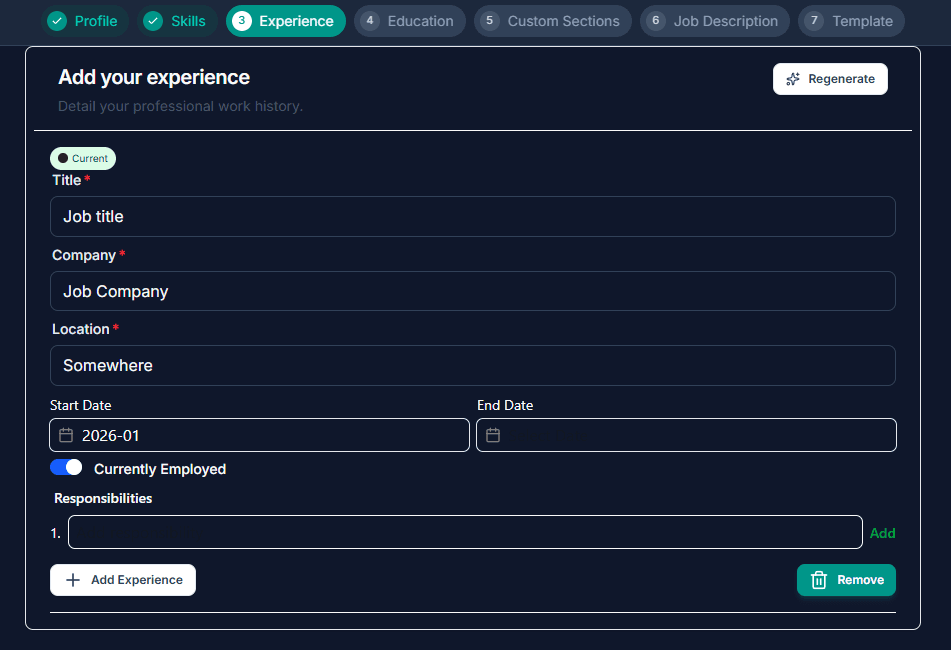Click the Company label

(x=84, y=255)
